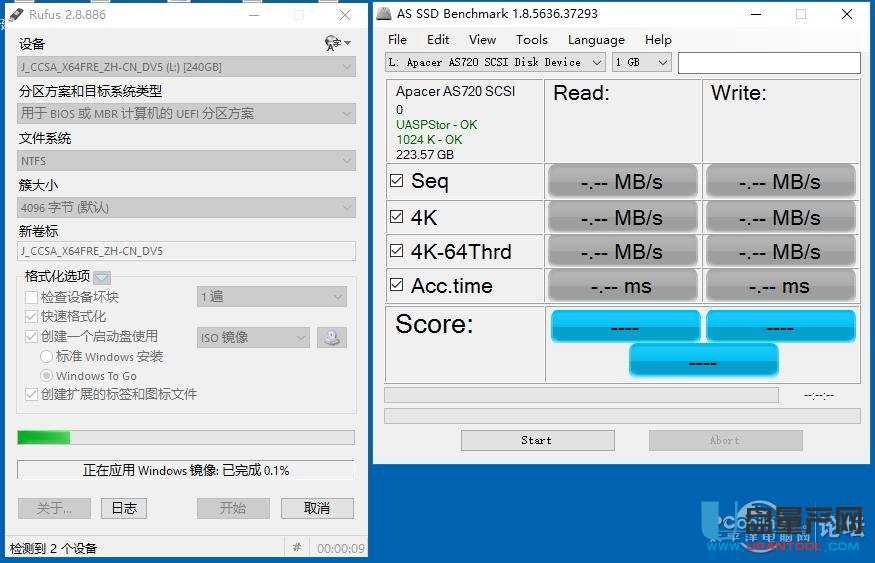The width and height of the screenshot is (875, 563).
Task: Click the 'UASPStor - OK' driver text
Action: point(436,124)
